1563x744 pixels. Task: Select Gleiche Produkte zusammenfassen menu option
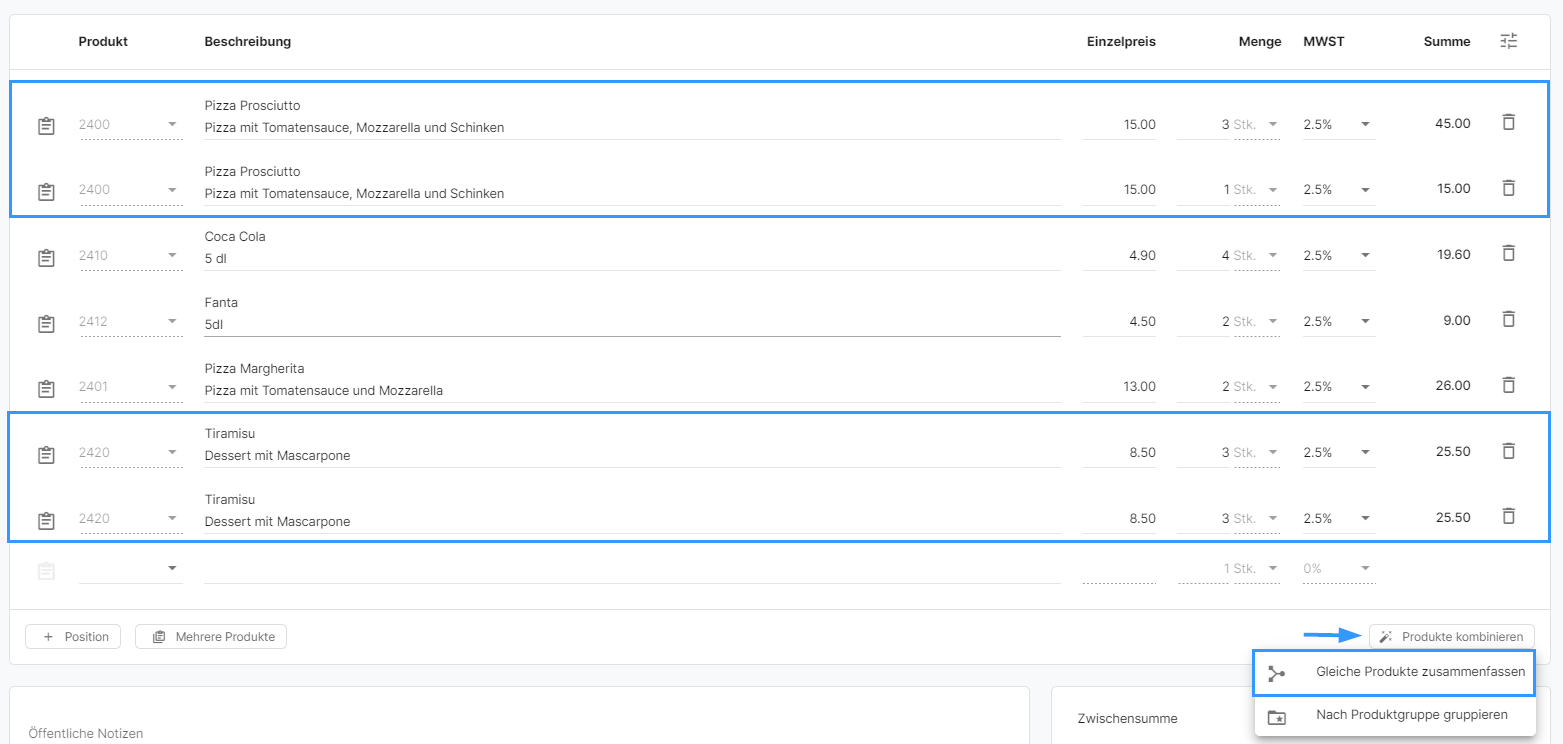point(1394,673)
